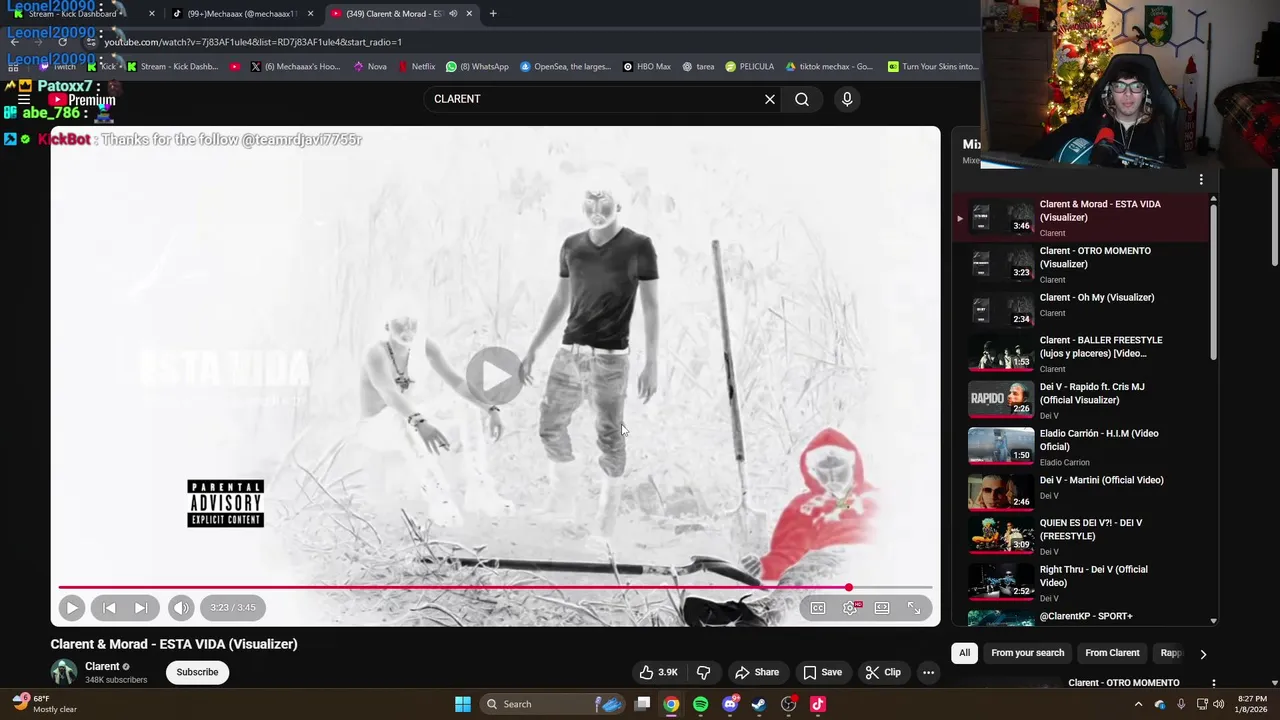Screen dimensions: 1280x720
Task: Show more filter chips with right arrow
Action: (1203, 654)
